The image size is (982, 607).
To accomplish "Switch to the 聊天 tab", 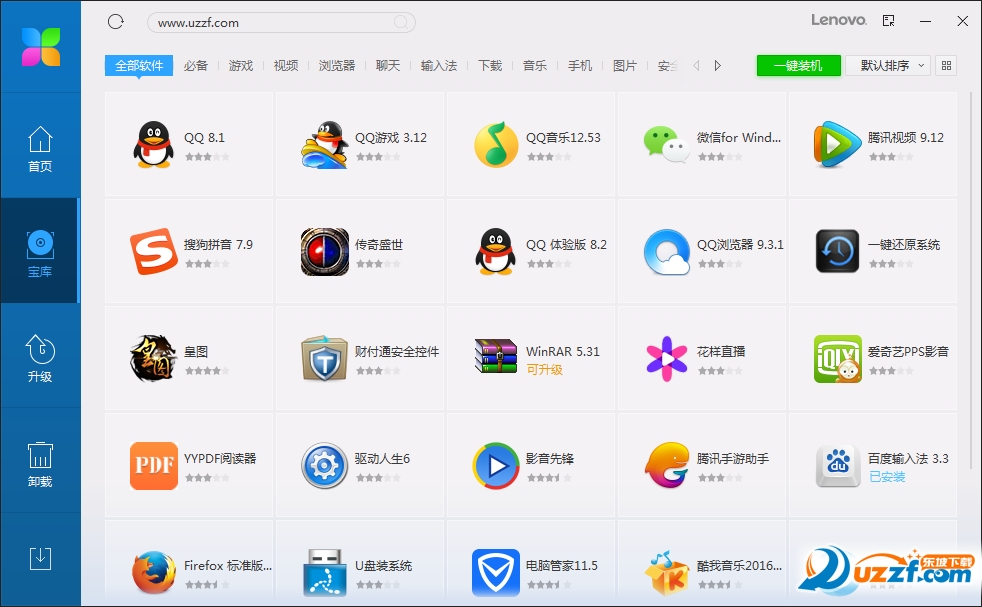I will (388, 65).
